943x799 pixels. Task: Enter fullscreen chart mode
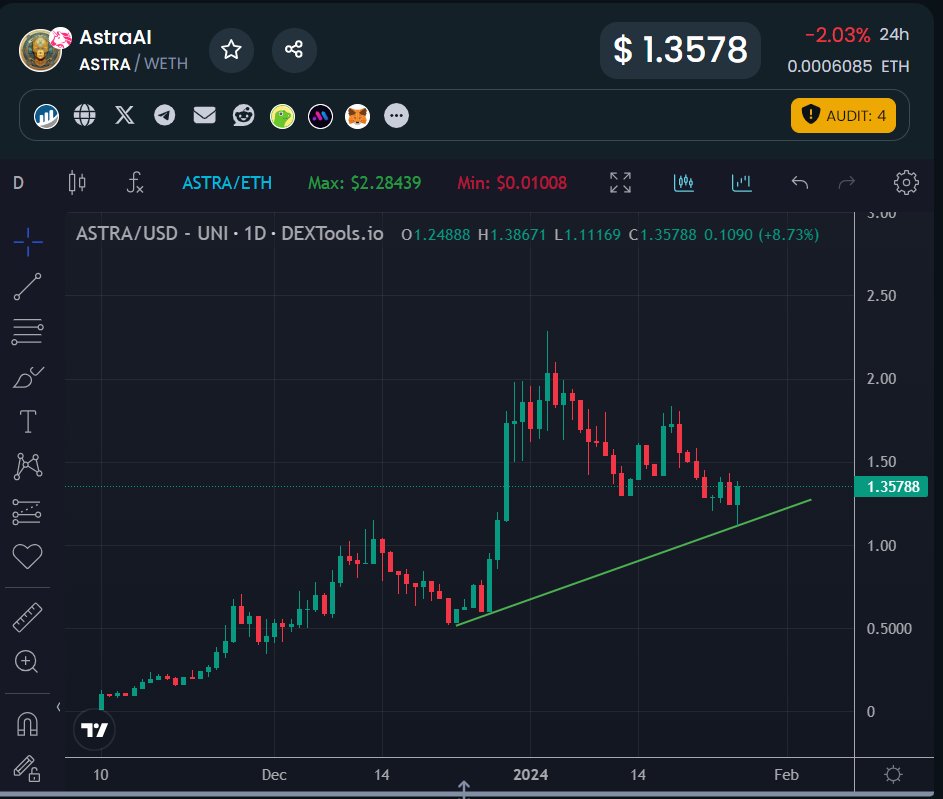click(620, 182)
